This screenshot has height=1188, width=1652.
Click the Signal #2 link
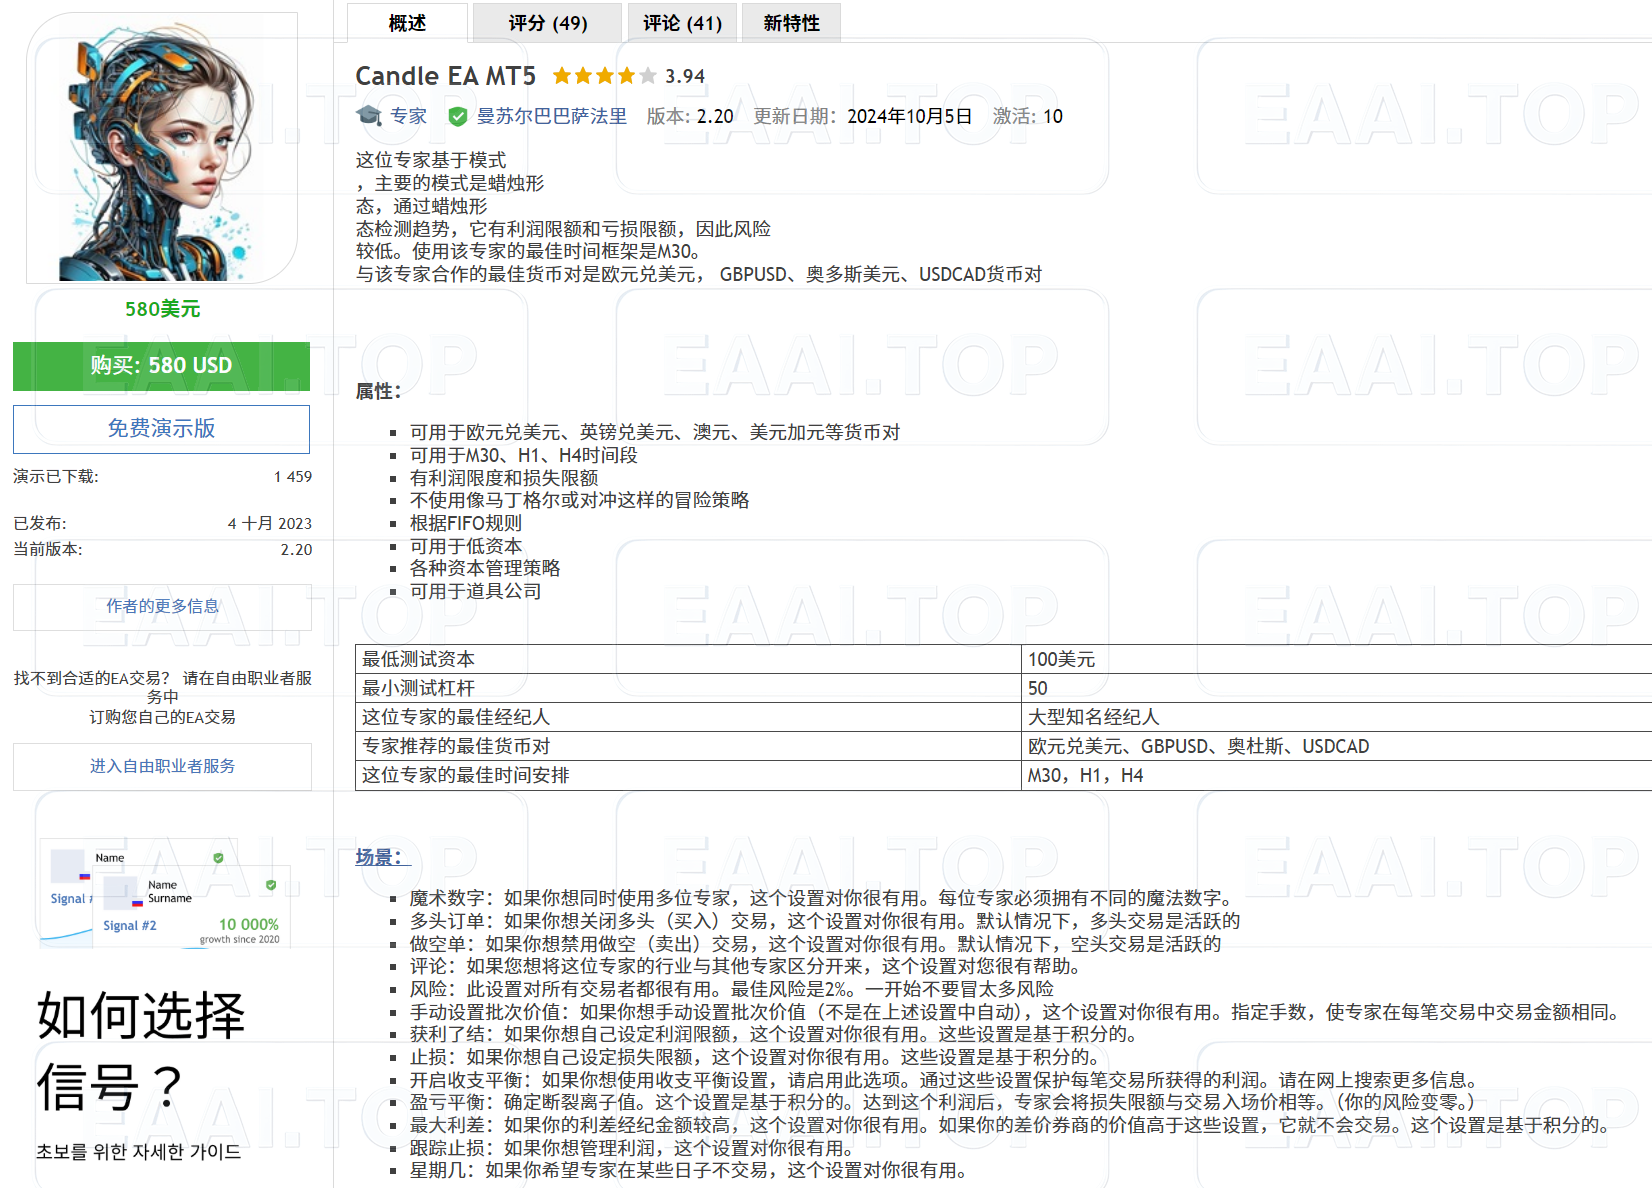(x=129, y=925)
